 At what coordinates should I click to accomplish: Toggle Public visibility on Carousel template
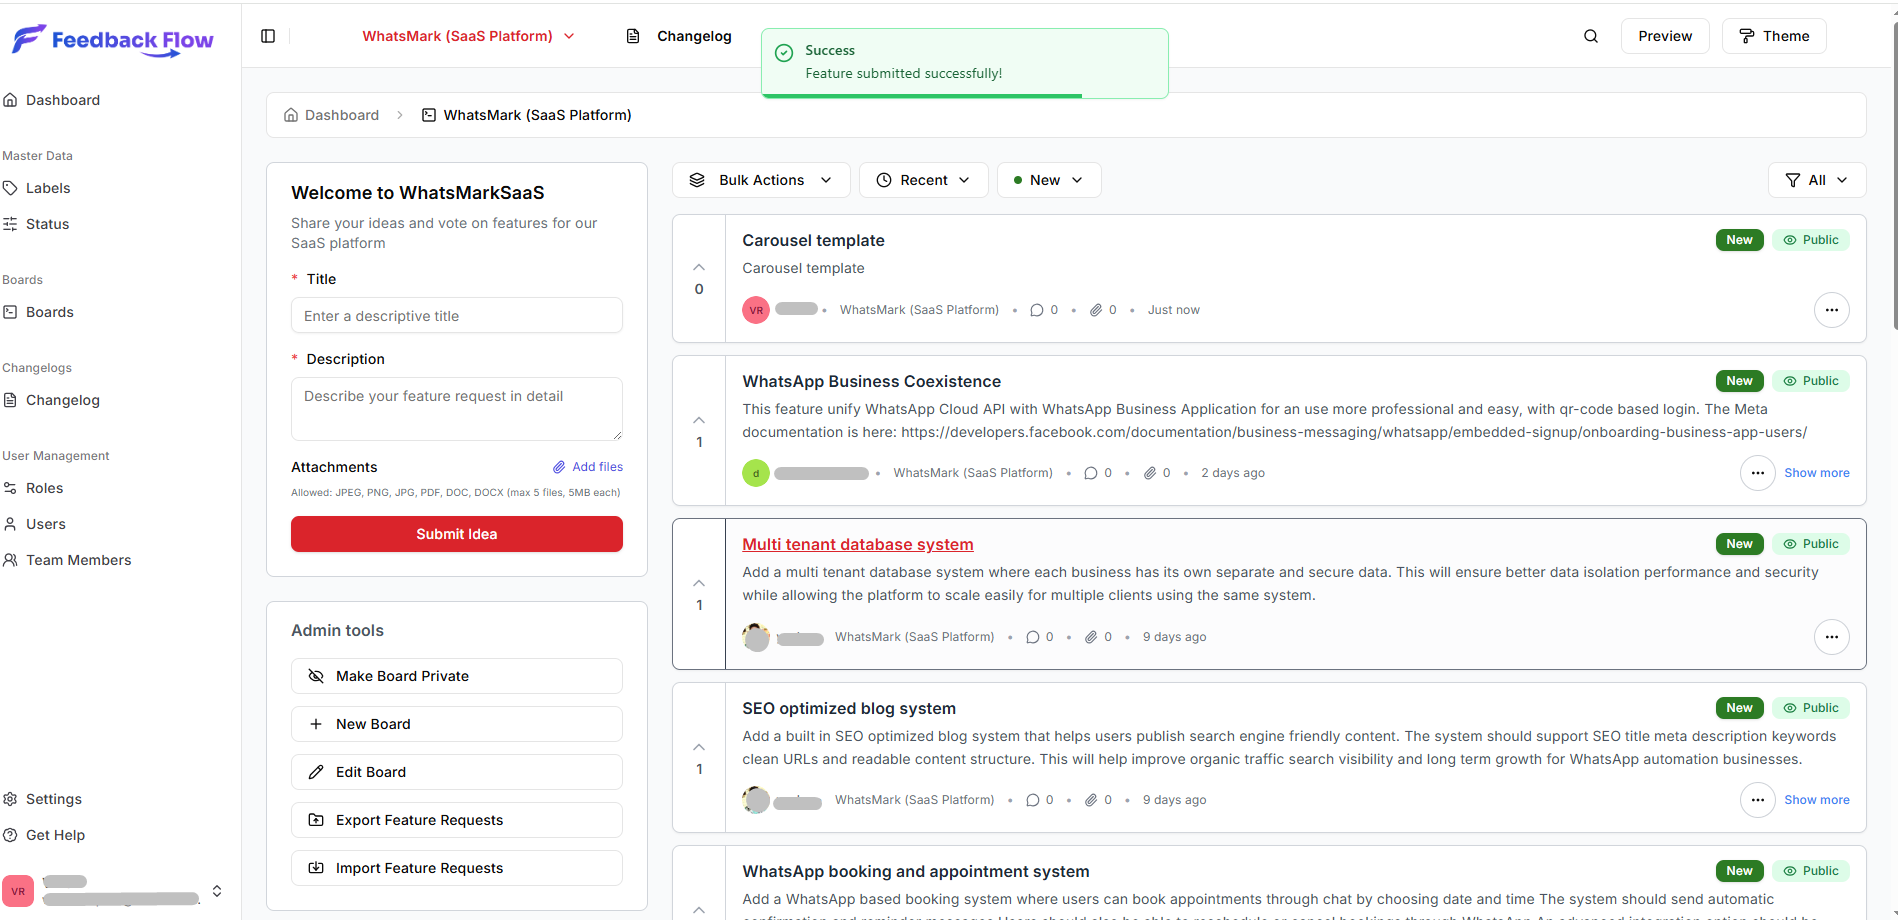(x=1810, y=240)
